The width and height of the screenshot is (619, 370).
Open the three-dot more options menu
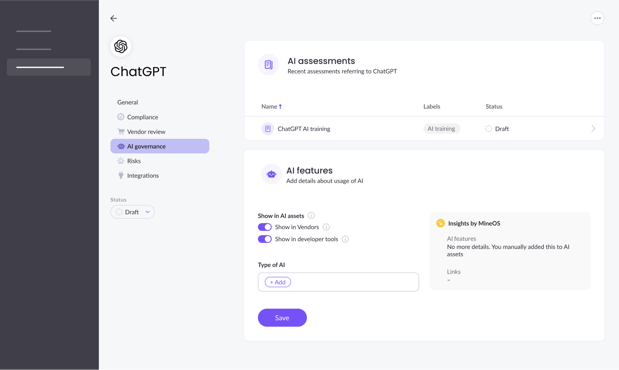tap(597, 18)
